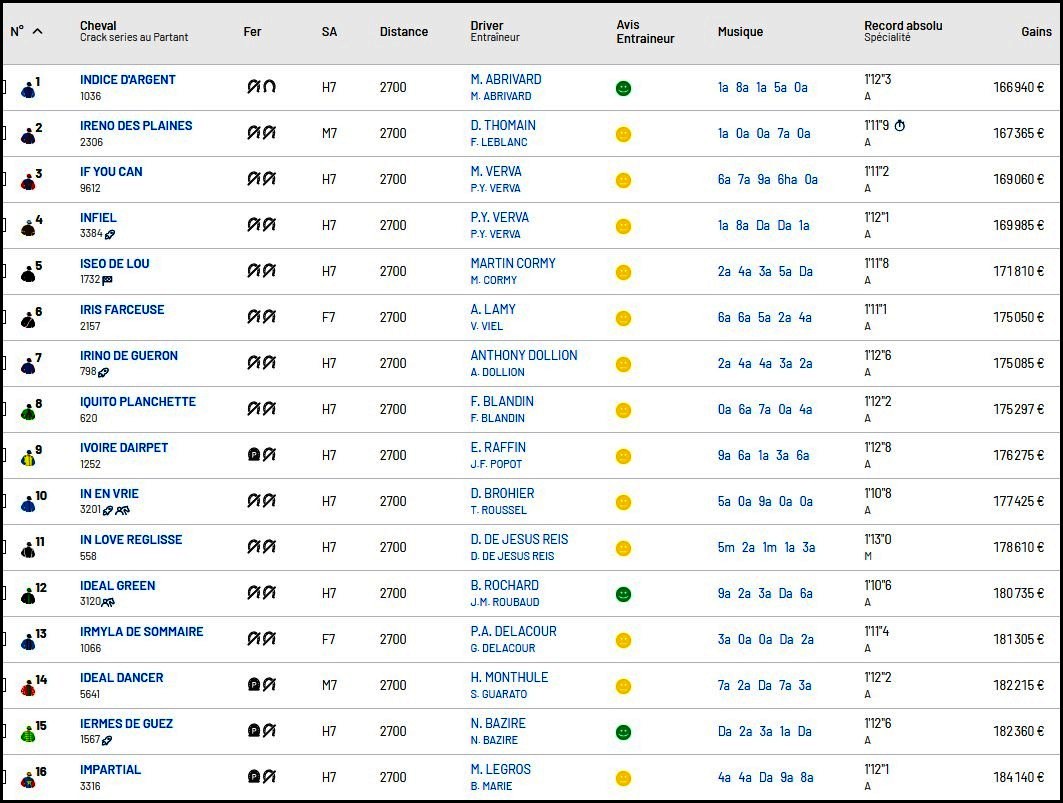Open the IMPARTIAL horse link
Viewport: 1063px width, 803px height.
pos(110,770)
